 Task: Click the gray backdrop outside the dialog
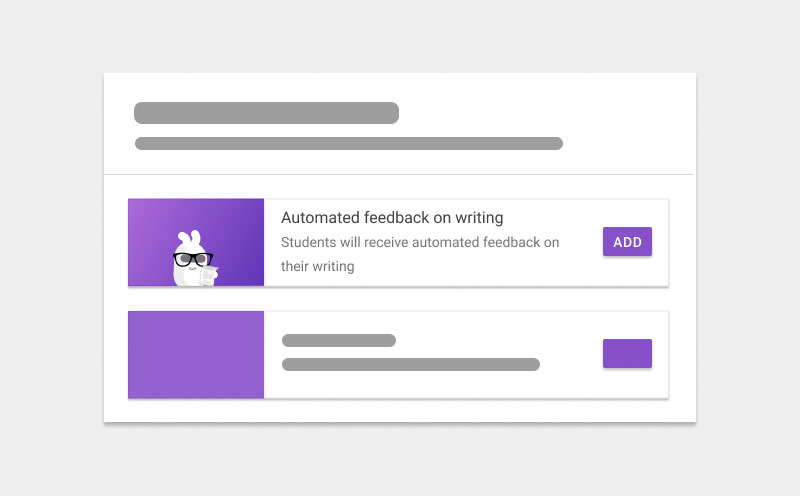(50, 250)
